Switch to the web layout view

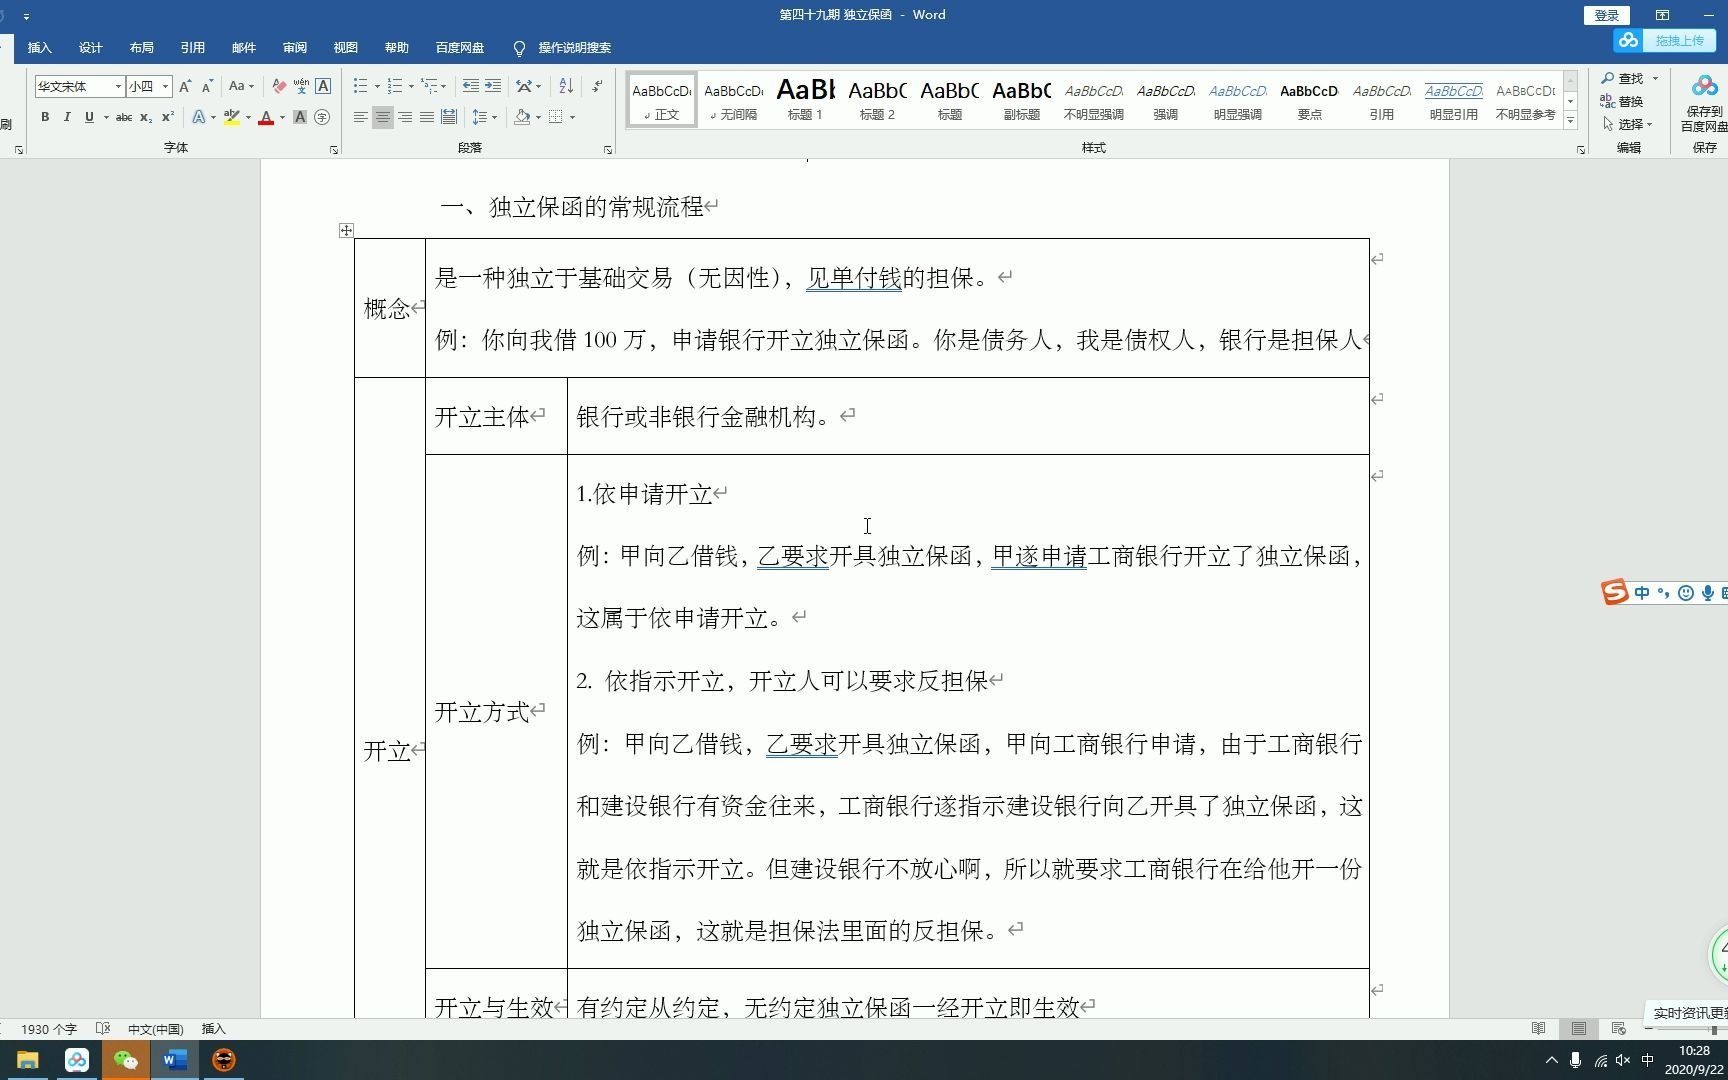[1619, 1028]
